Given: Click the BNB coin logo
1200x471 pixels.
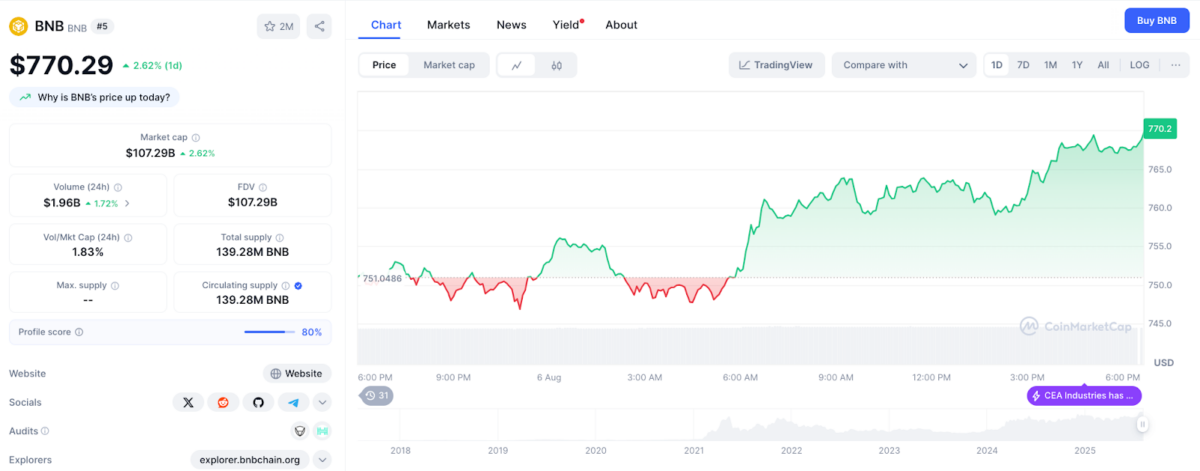Looking at the screenshot, I should click(19, 26).
